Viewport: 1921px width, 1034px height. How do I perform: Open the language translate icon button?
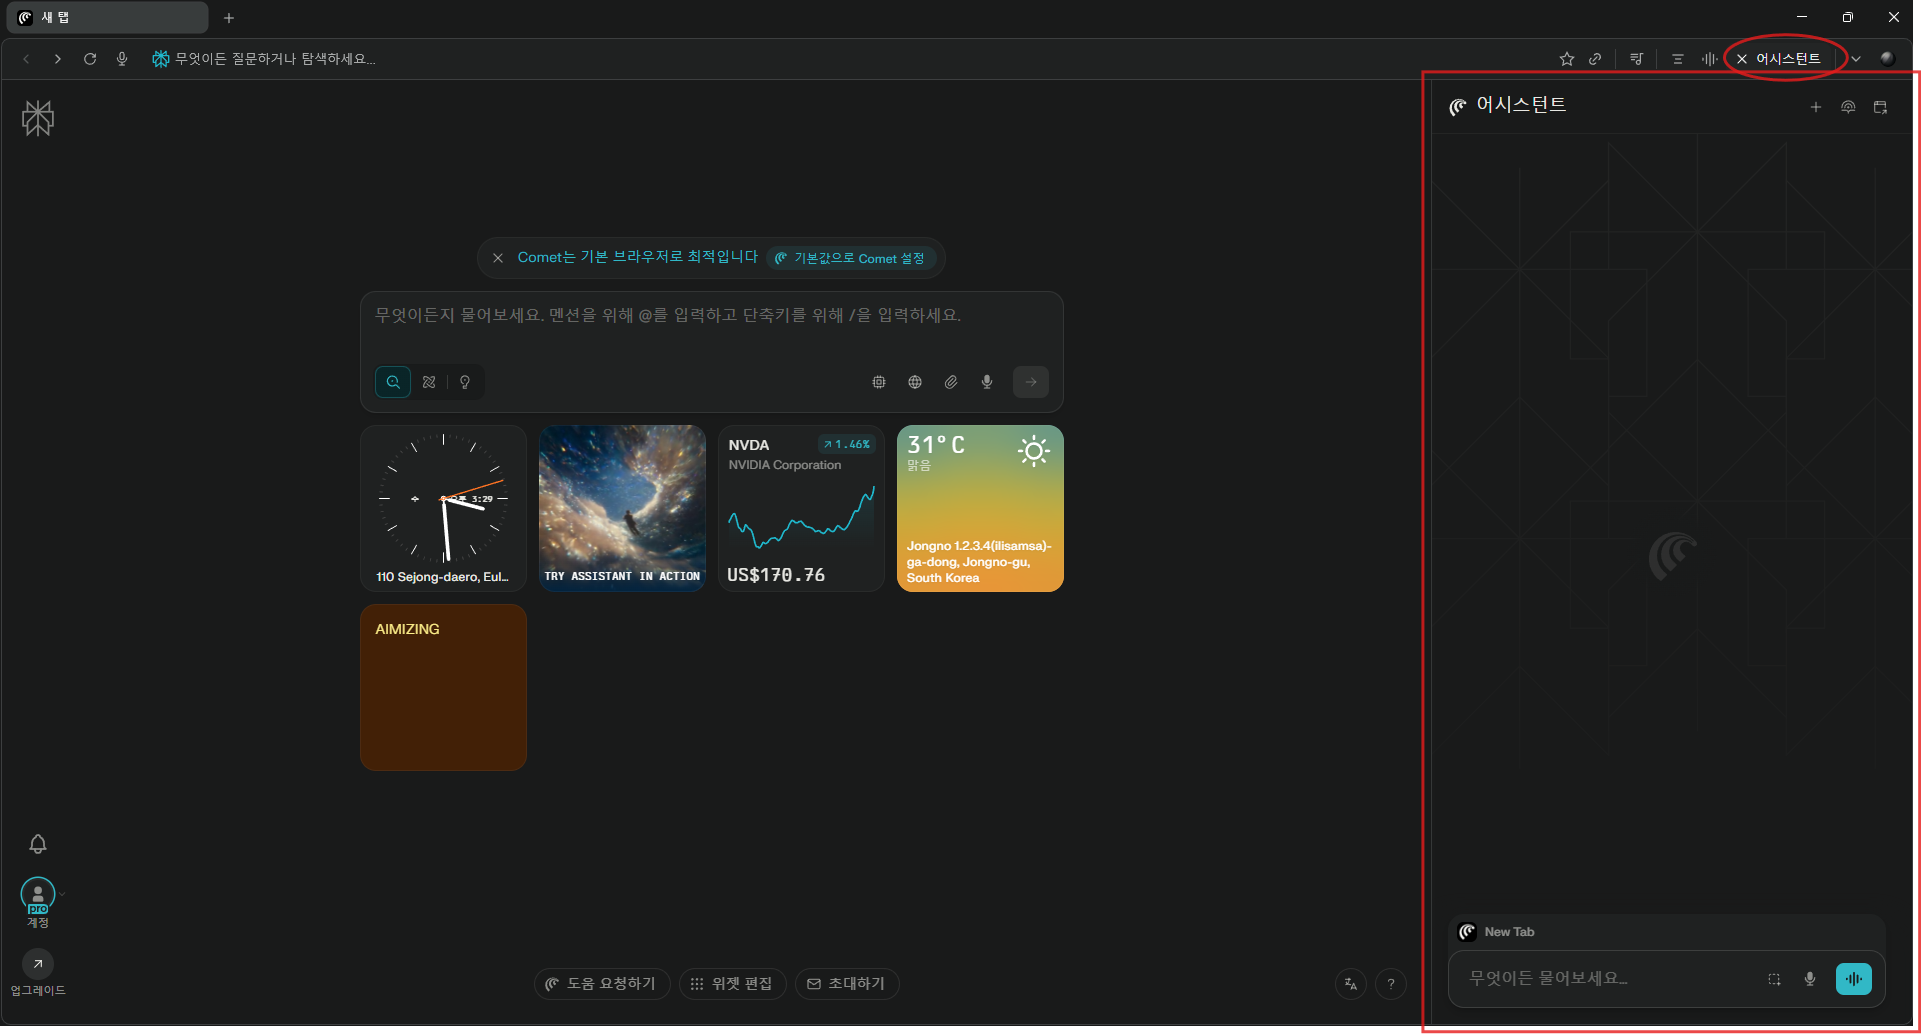tap(1351, 984)
